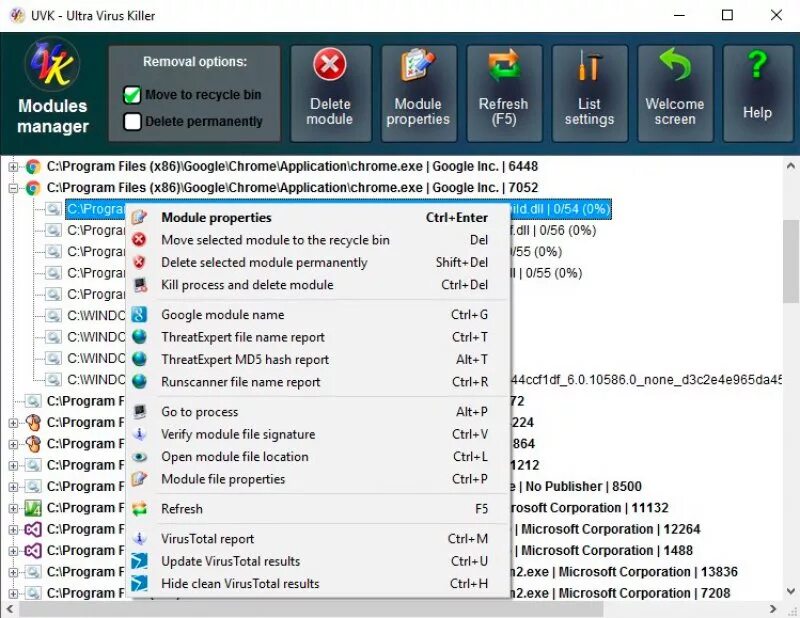Click Module file properties icon
Screen dimensions: 800x618
[139, 479]
